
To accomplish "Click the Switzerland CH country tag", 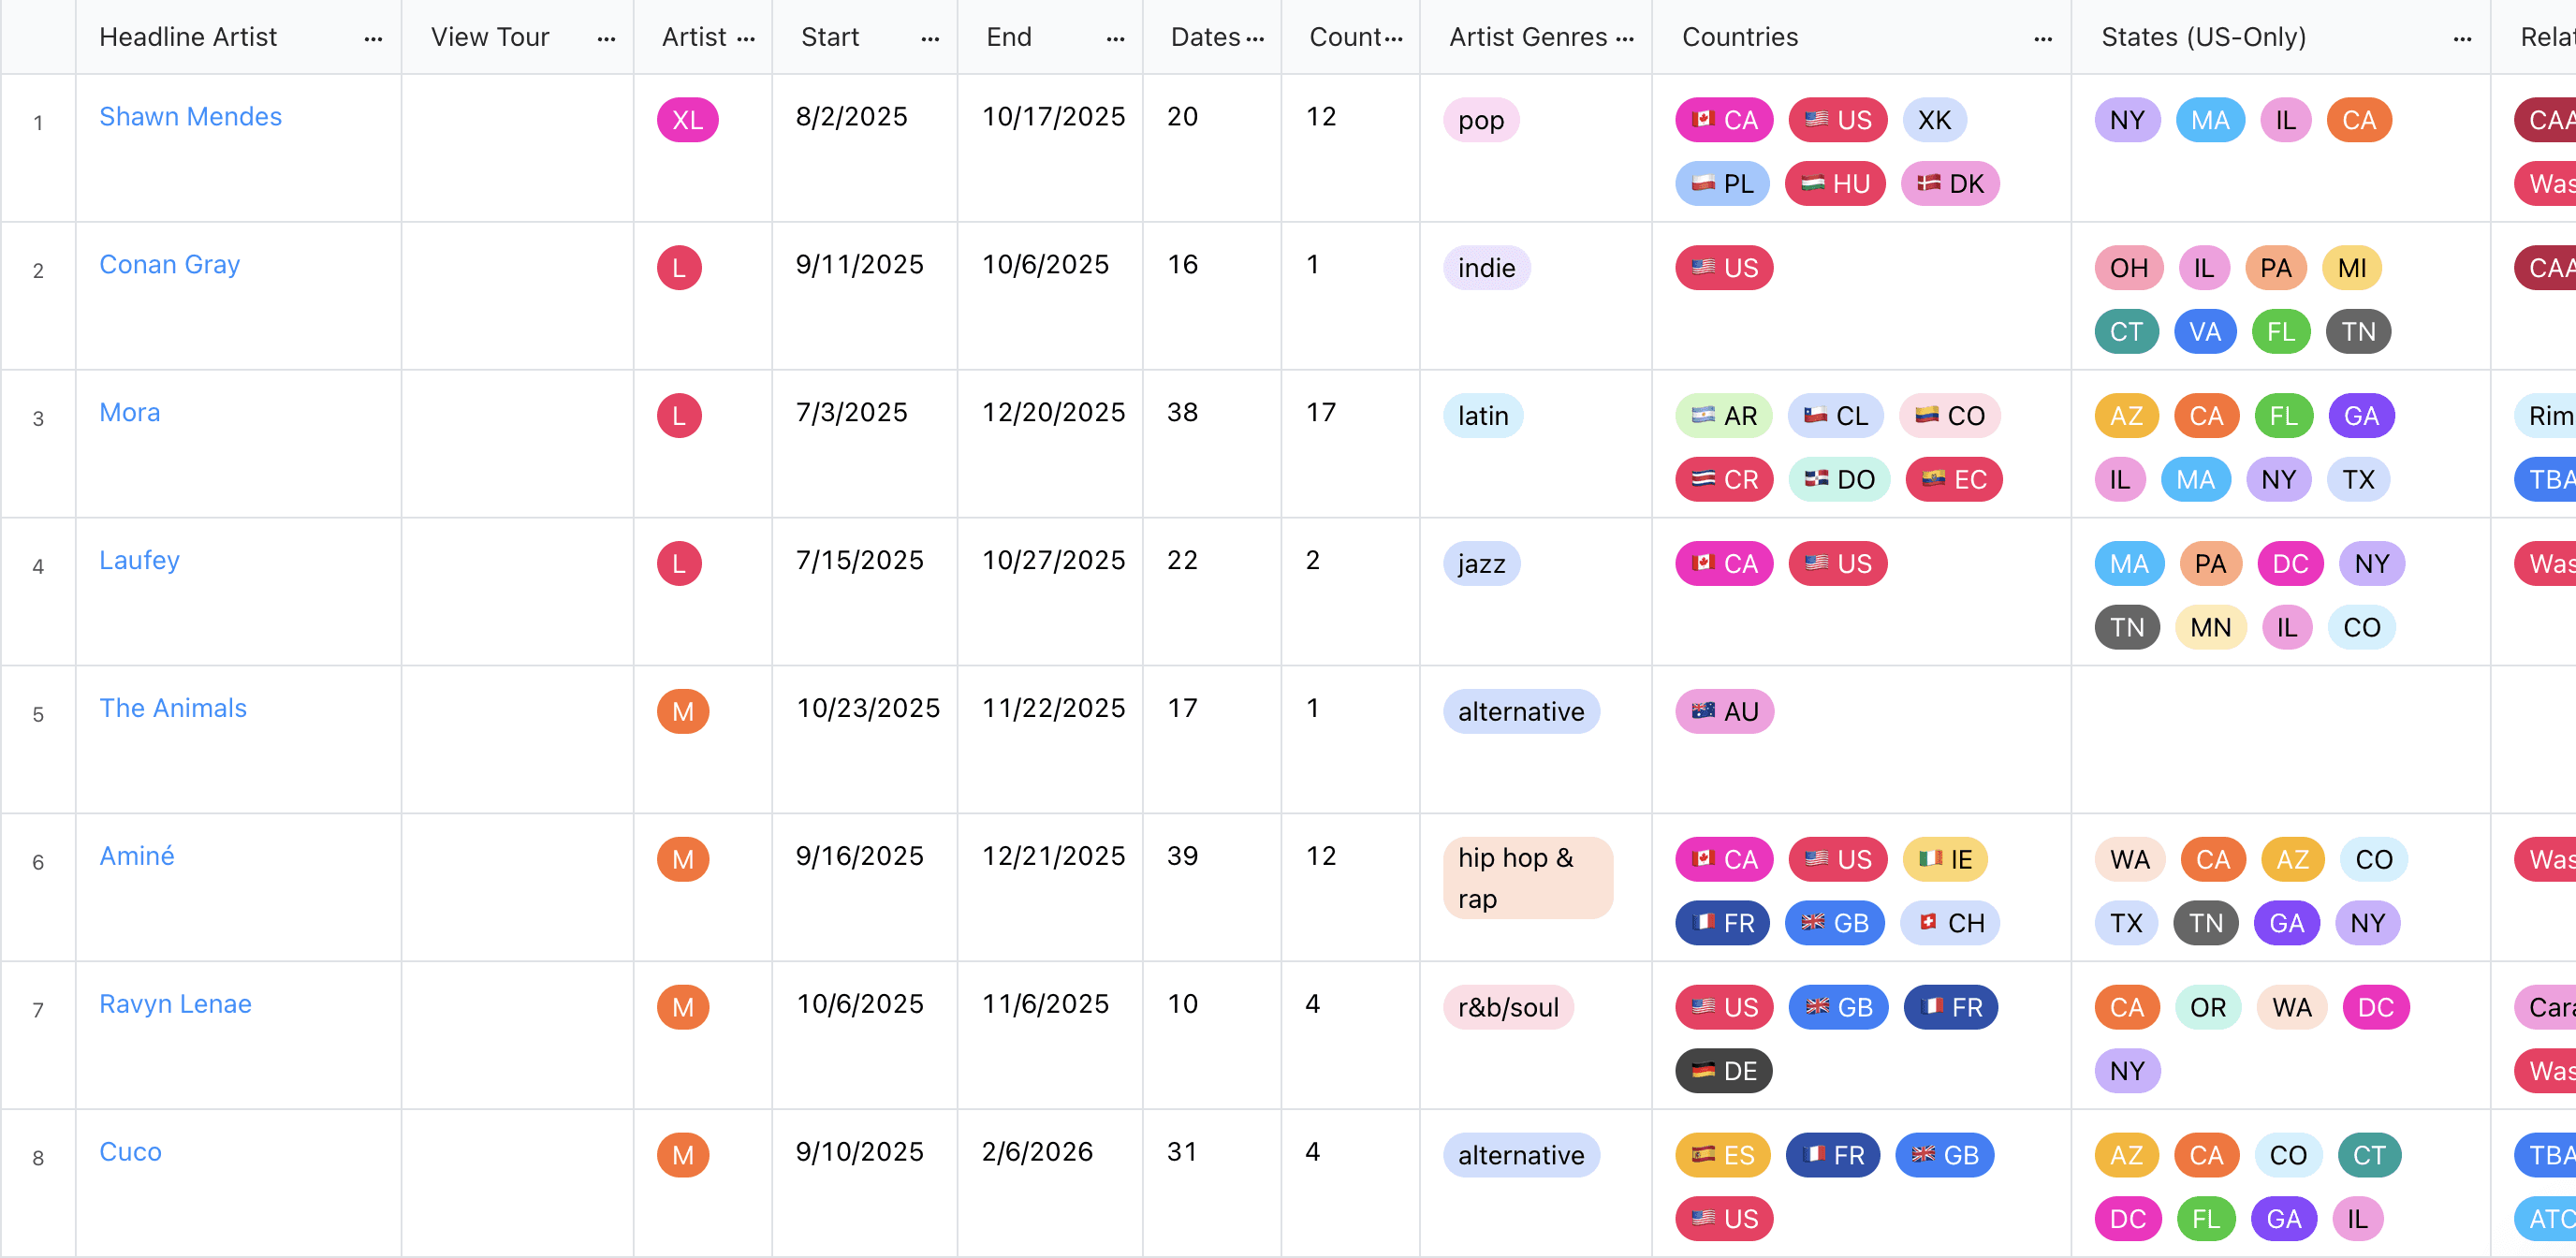I will [x=1949, y=924].
